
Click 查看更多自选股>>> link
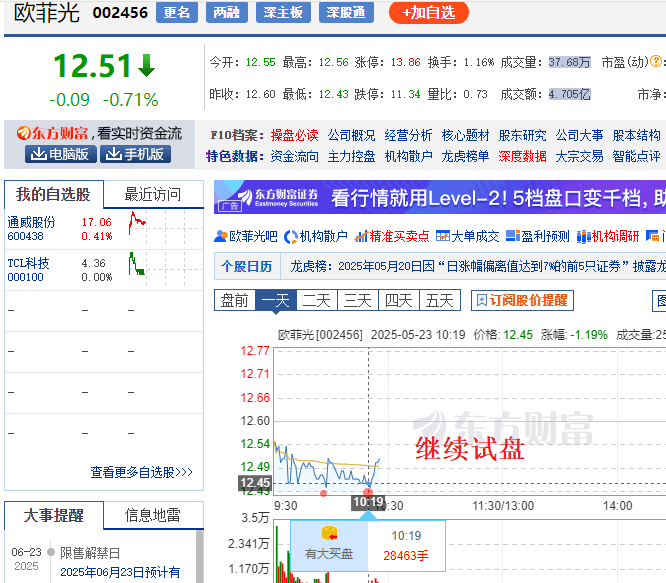click(141, 472)
